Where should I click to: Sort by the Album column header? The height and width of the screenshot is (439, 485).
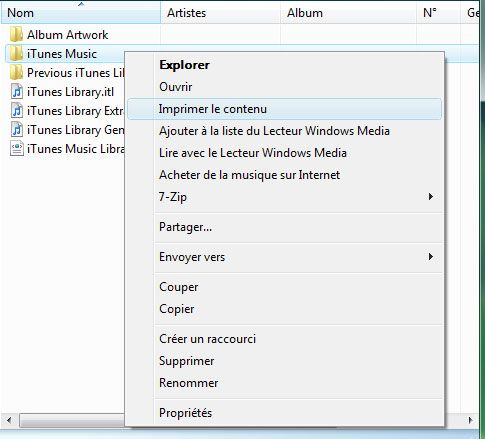coord(348,13)
